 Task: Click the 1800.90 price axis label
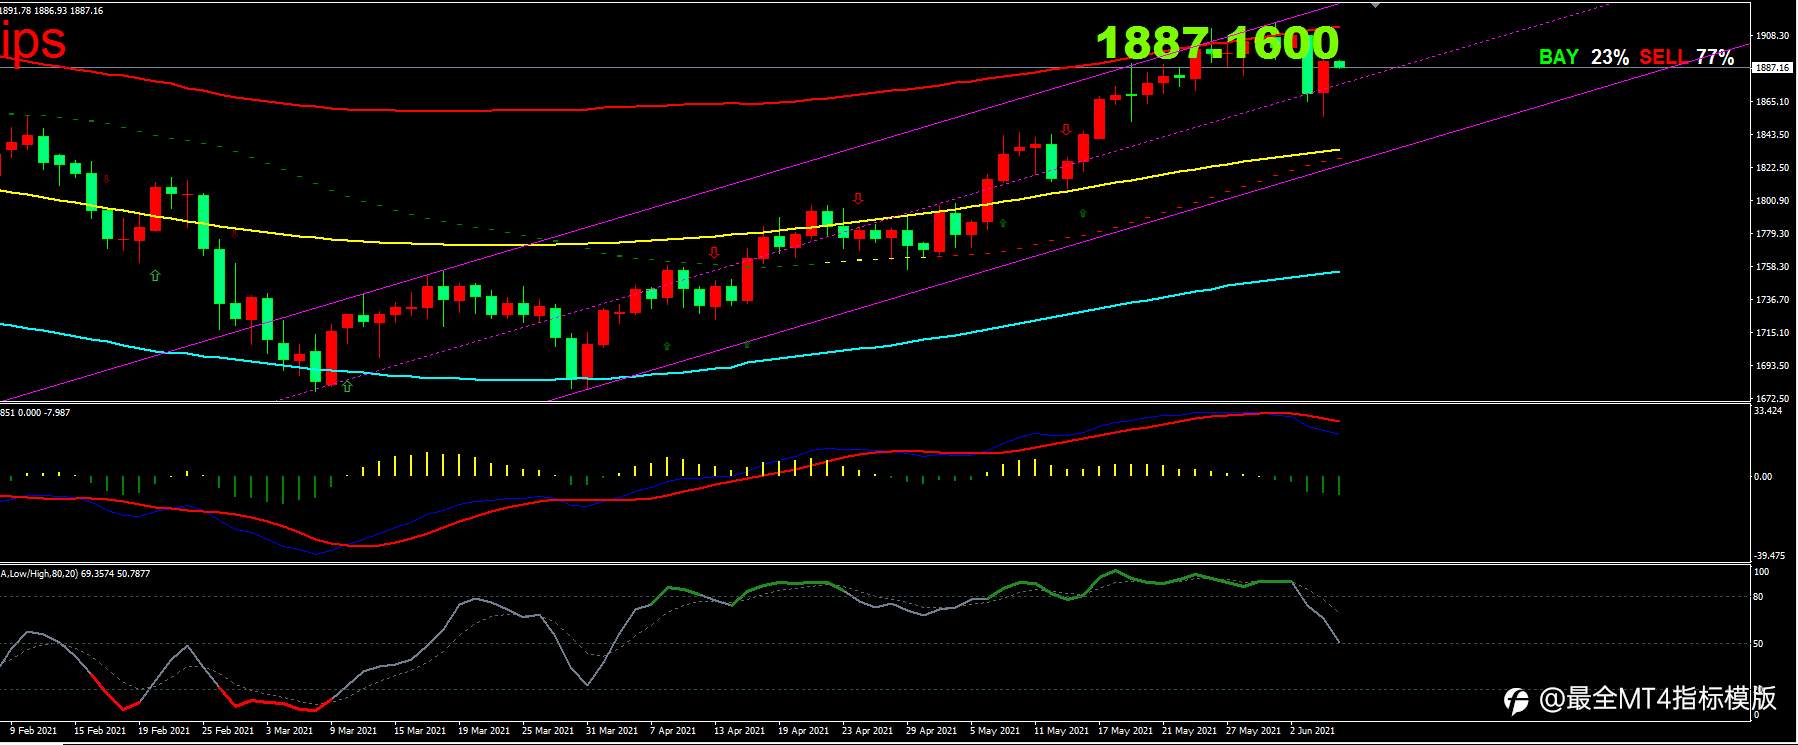point(1772,201)
